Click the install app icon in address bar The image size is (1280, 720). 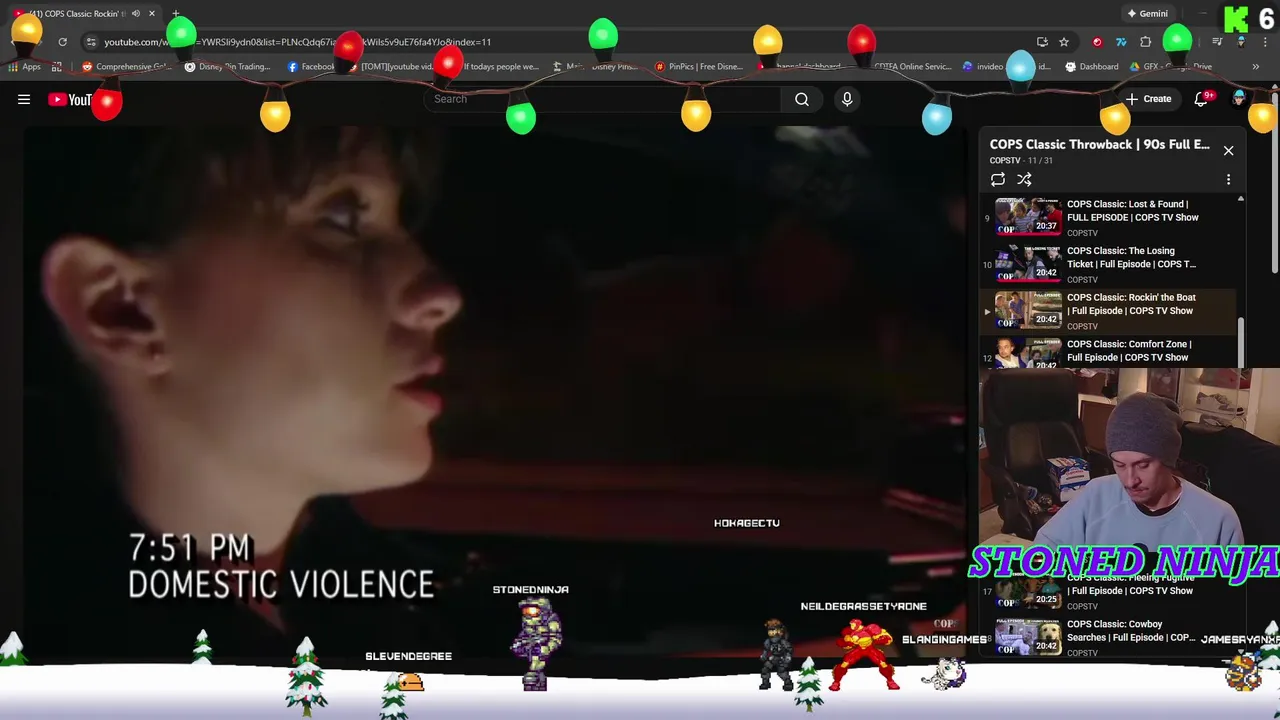1042,42
